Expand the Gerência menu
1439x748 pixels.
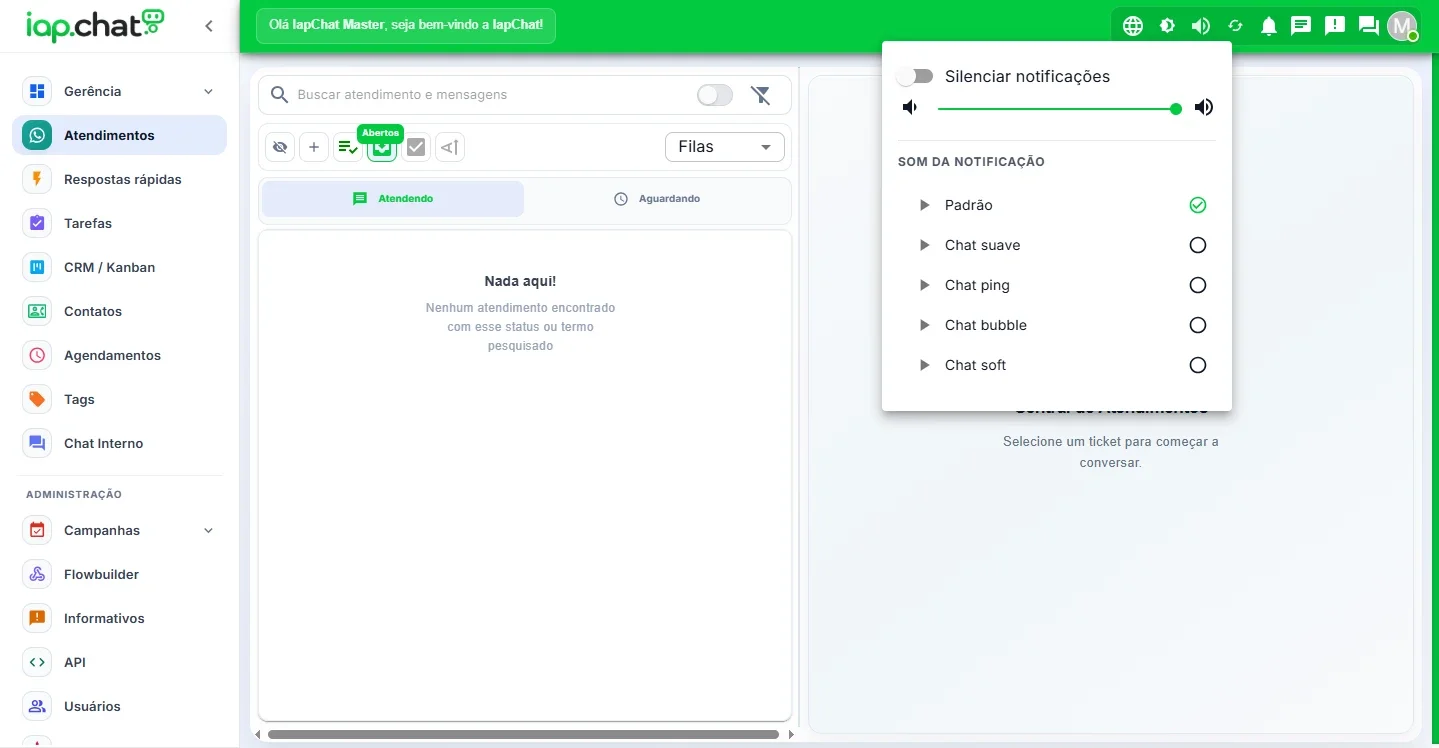120,91
